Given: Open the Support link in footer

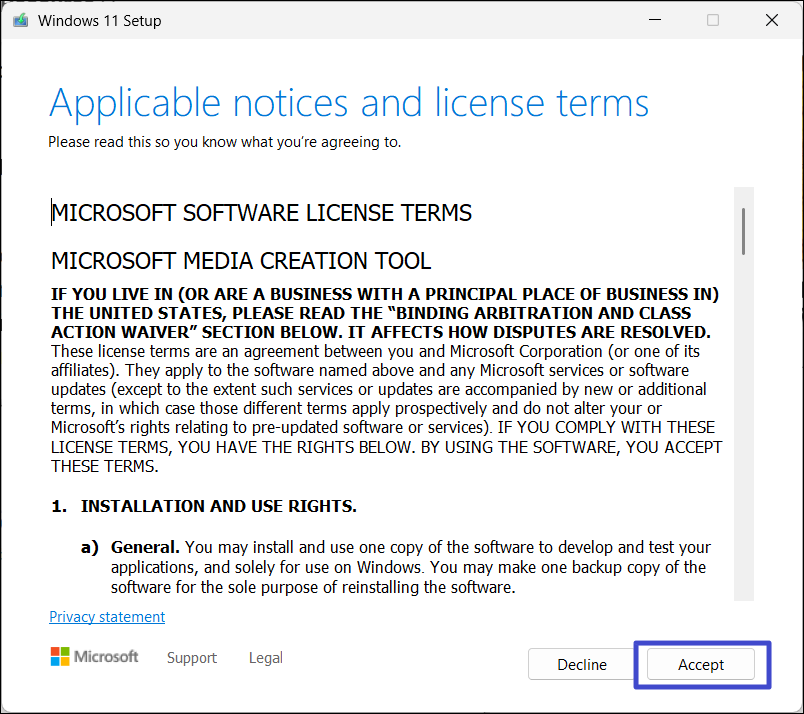Looking at the screenshot, I should point(192,658).
